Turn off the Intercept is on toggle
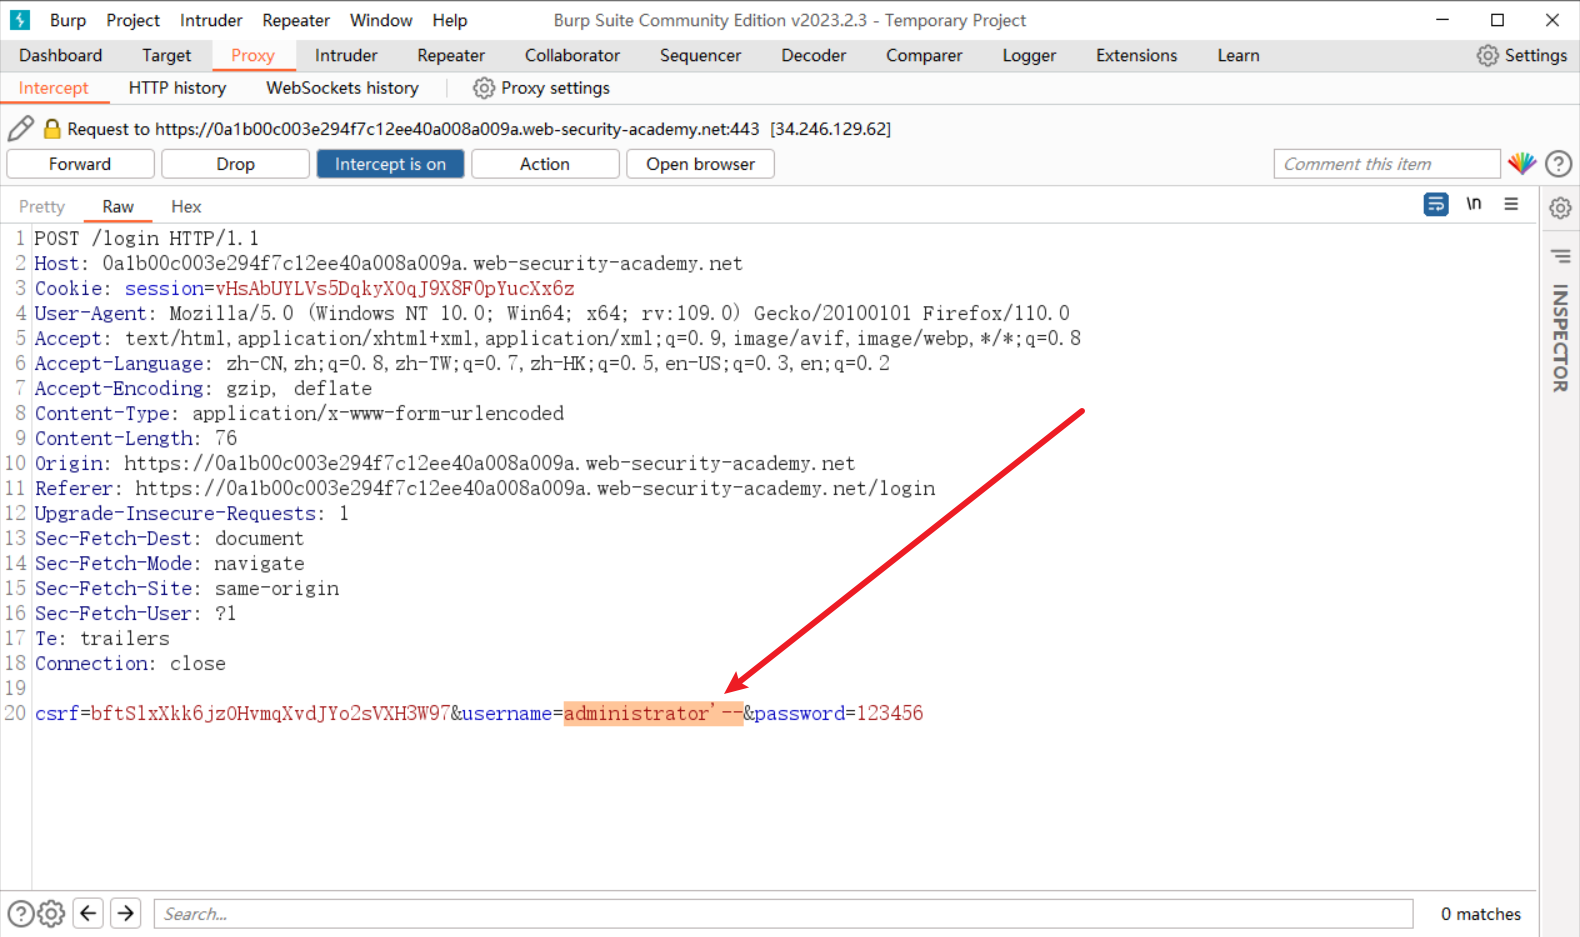The image size is (1580, 937). pyautogui.click(x=390, y=164)
